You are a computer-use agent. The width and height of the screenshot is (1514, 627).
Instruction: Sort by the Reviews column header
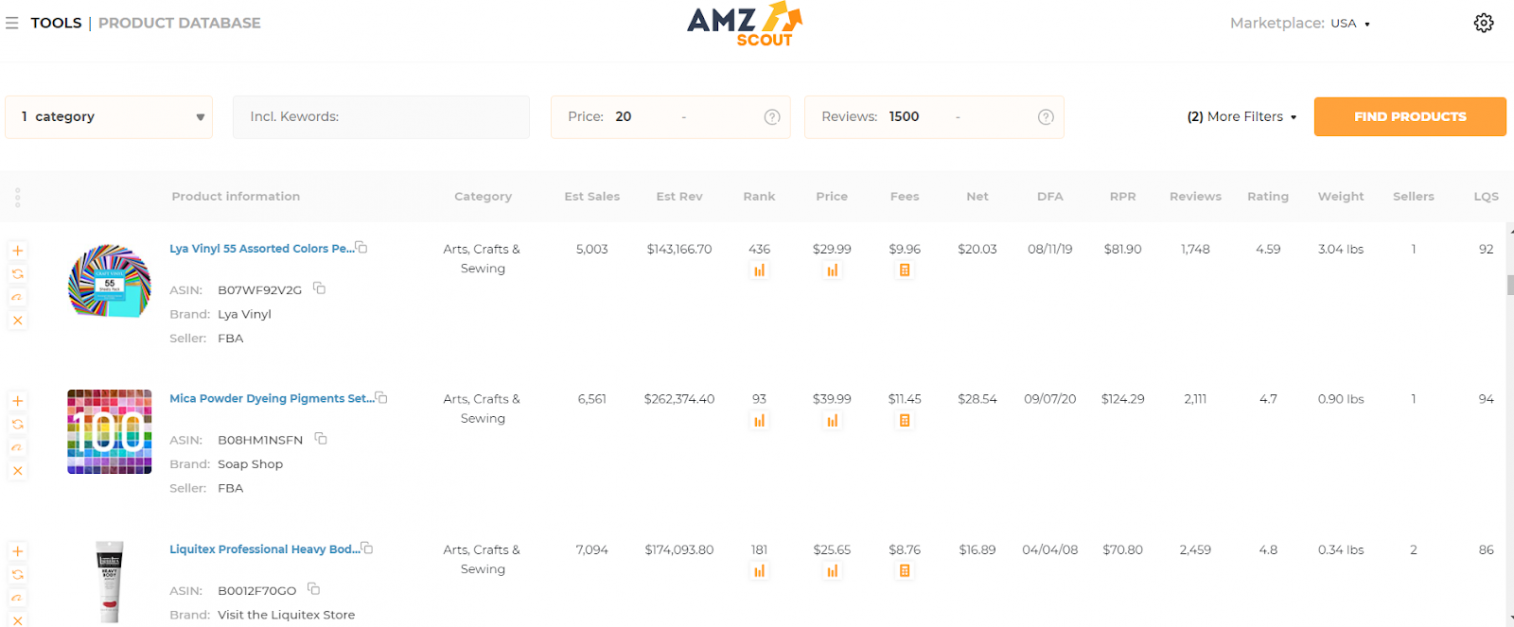click(x=1195, y=197)
